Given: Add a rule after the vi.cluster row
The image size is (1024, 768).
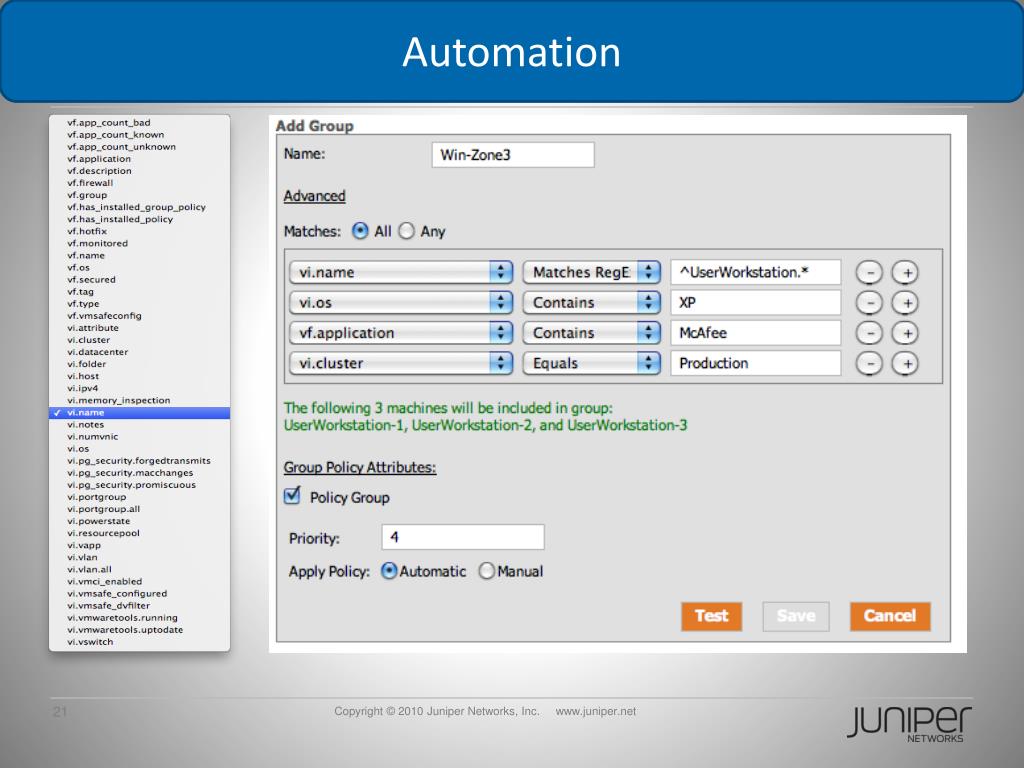Looking at the screenshot, I should tap(904, 364).
